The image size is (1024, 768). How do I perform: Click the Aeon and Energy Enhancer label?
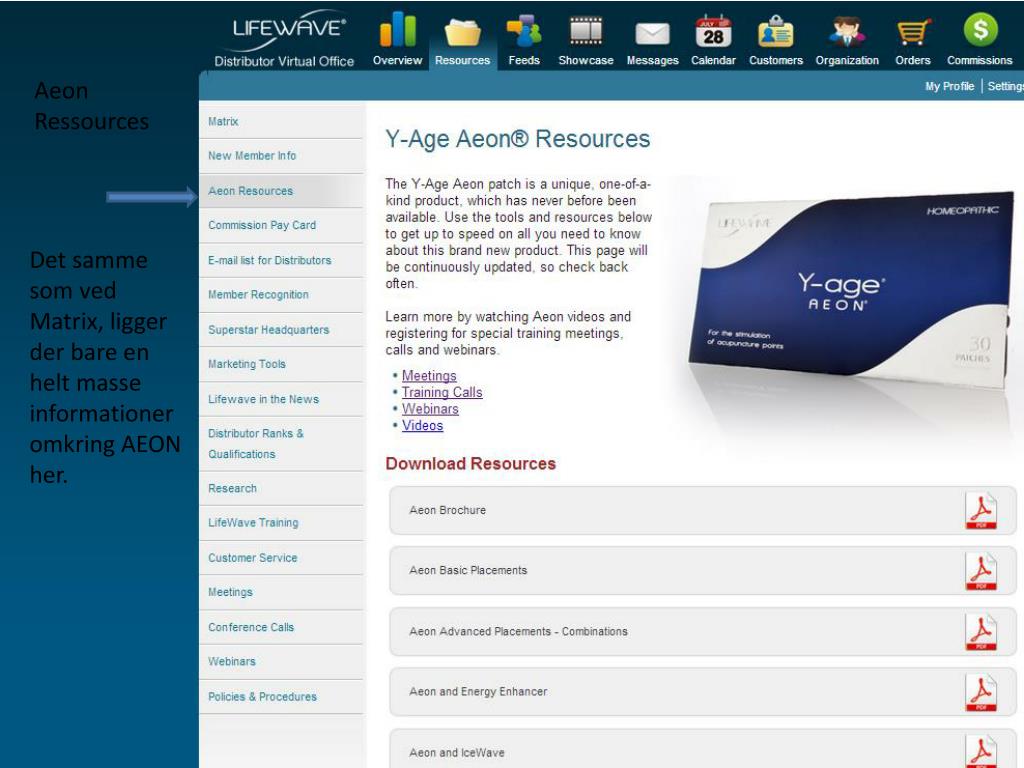[x=479, y=692]
